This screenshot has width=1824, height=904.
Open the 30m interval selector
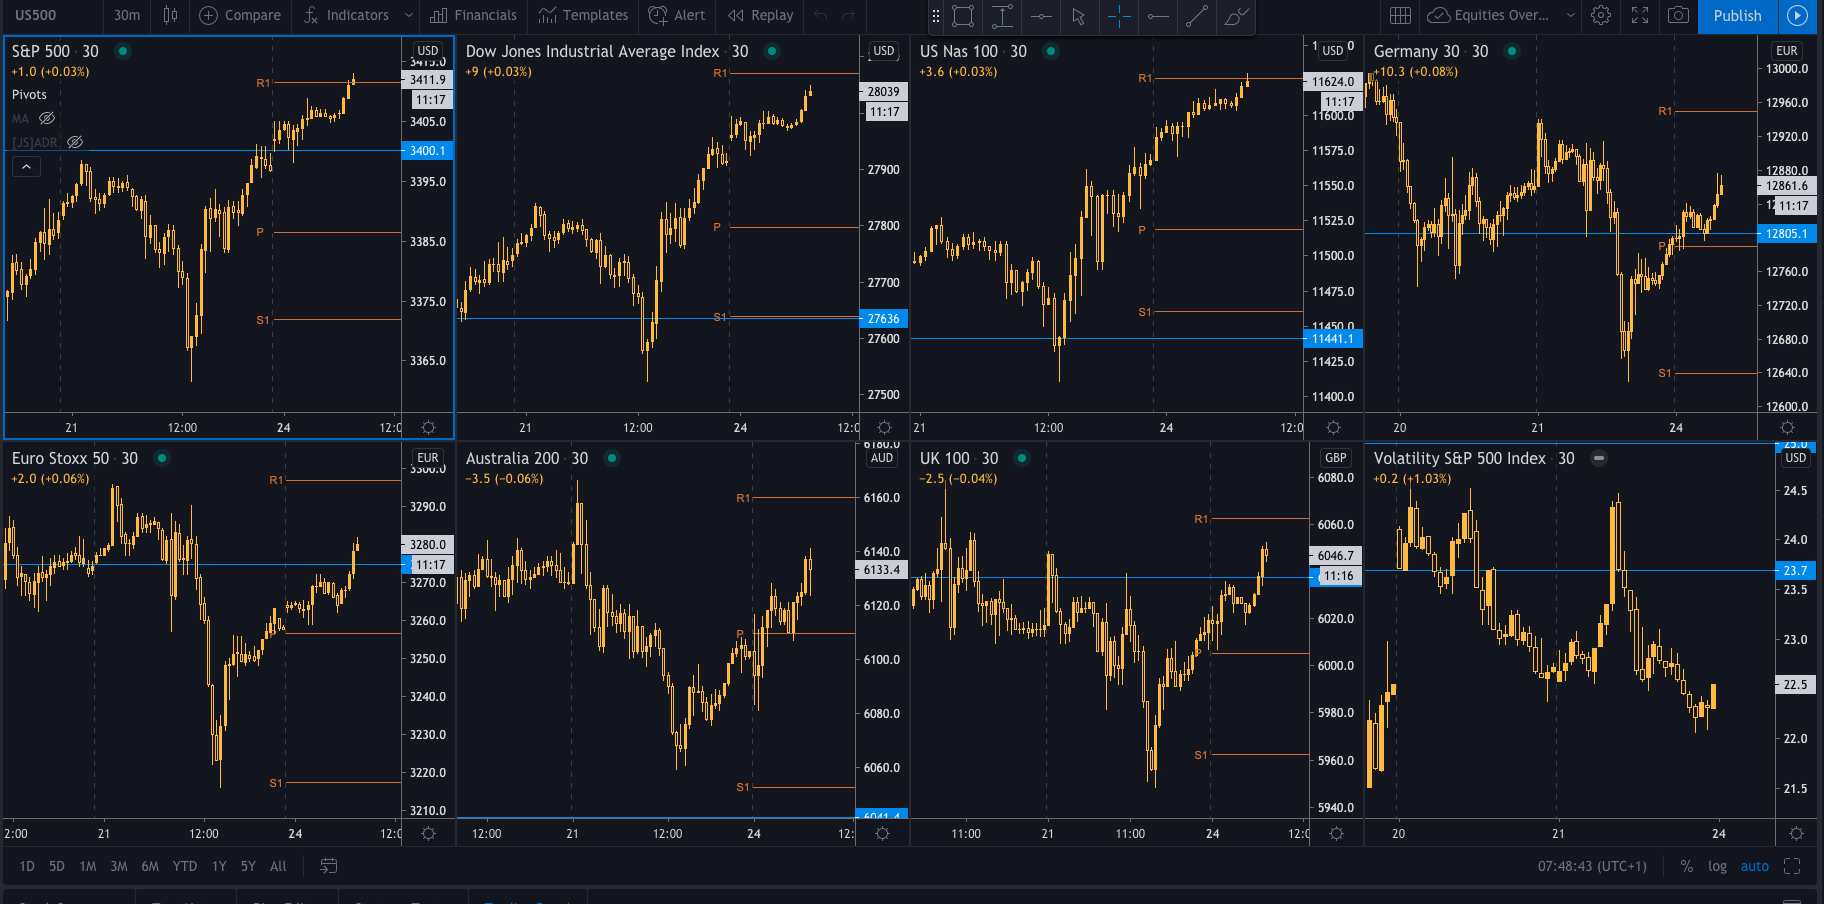point(127,15)
